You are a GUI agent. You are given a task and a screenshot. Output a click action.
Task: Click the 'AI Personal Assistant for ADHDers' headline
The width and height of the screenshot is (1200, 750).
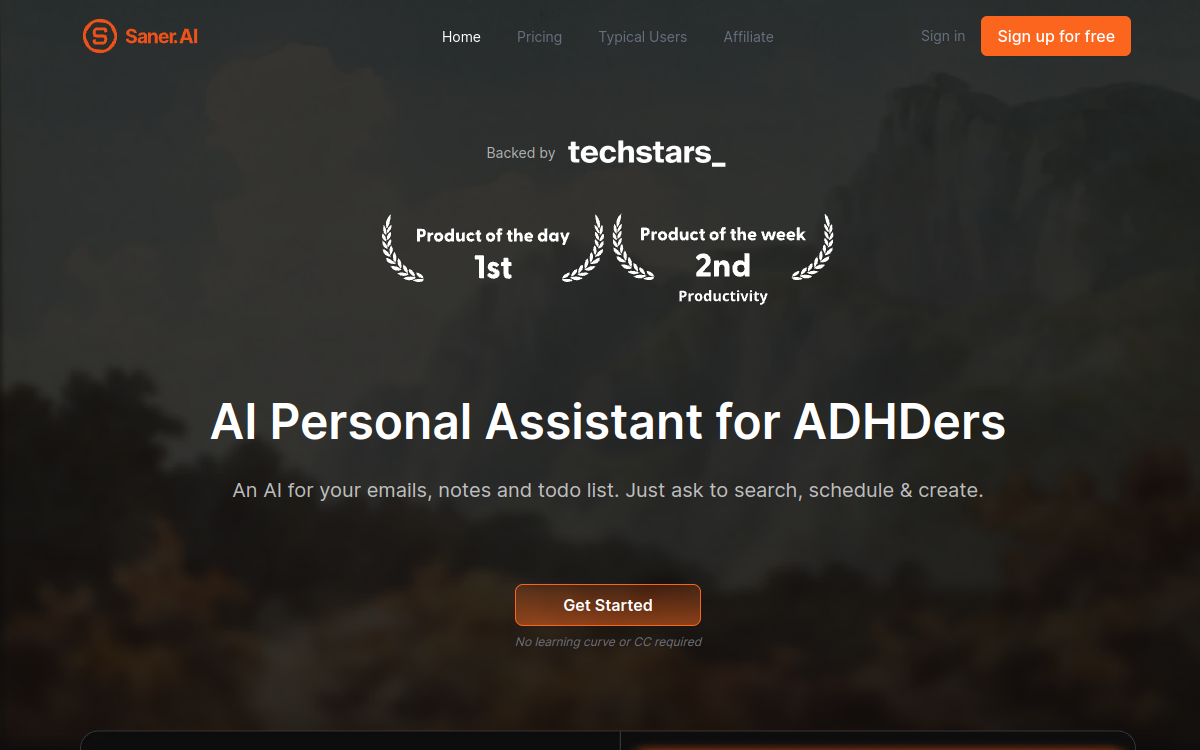[608, 422]
